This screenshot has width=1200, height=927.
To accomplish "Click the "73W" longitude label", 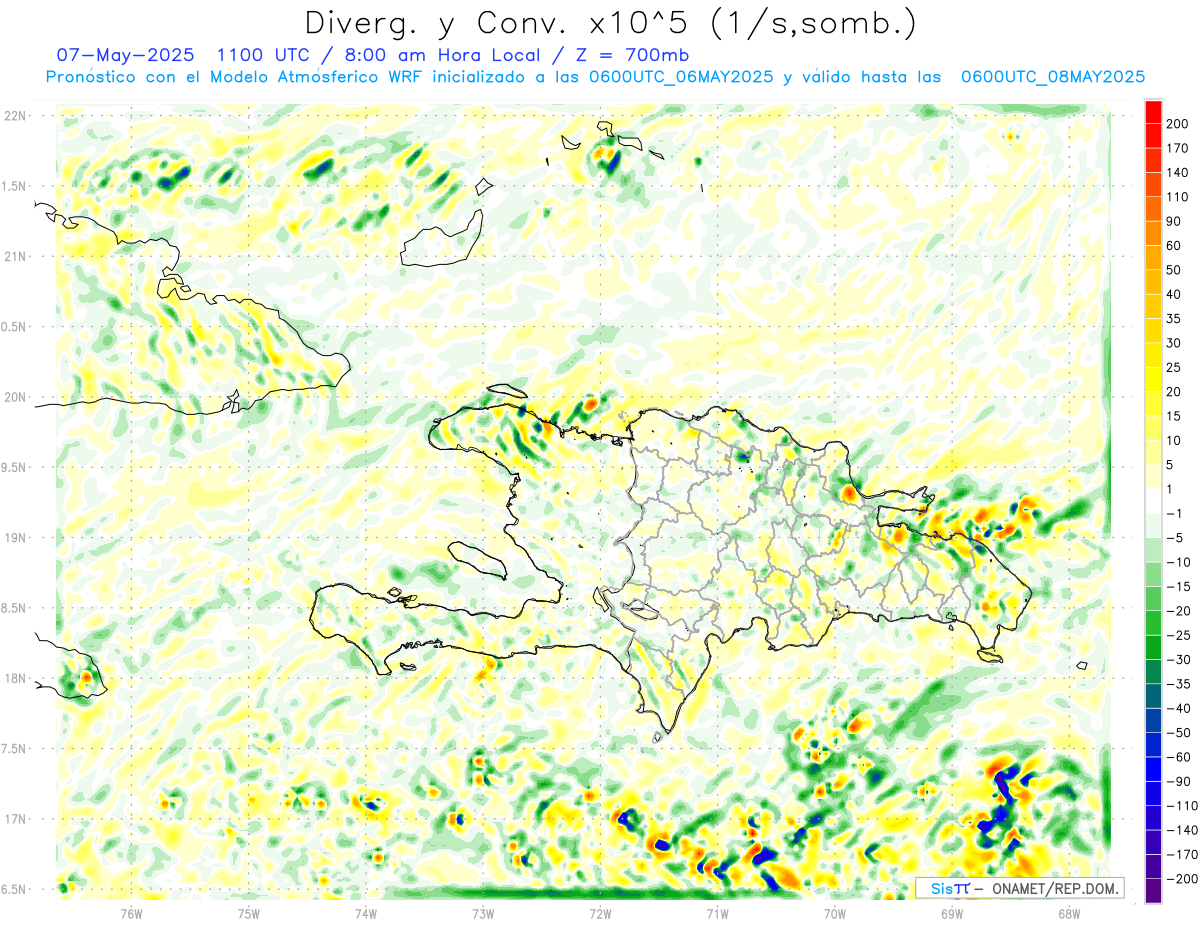I will point(483,912).
